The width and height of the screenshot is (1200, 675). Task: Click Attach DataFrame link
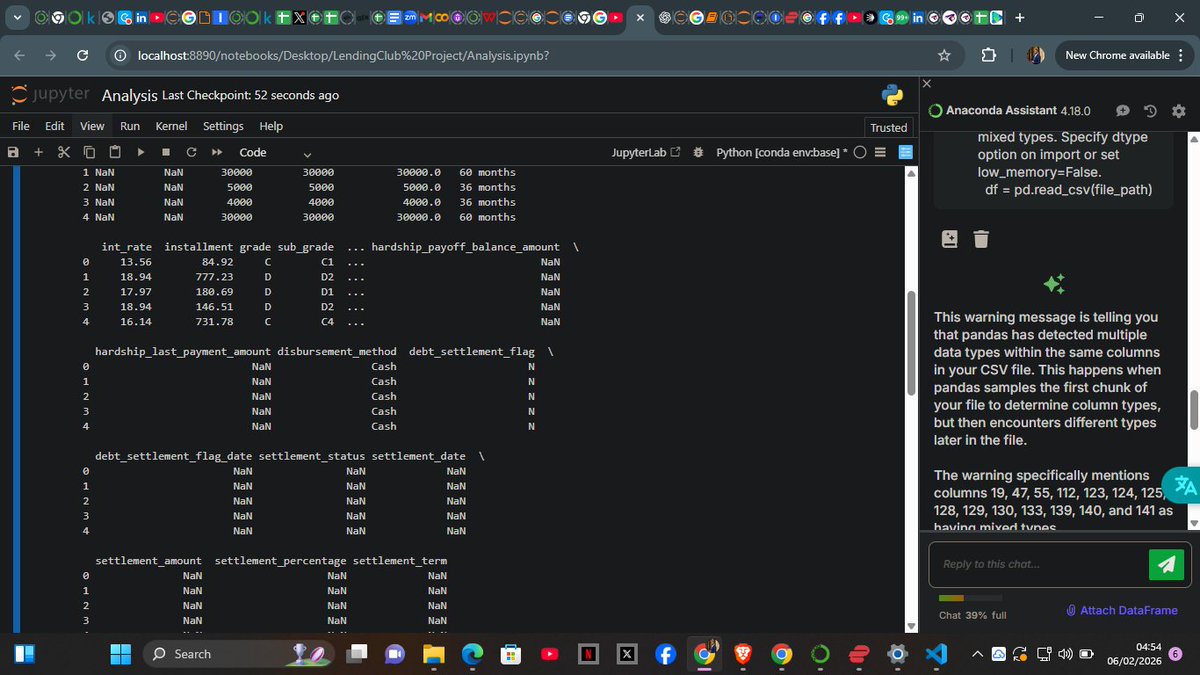pos(1122,610)
